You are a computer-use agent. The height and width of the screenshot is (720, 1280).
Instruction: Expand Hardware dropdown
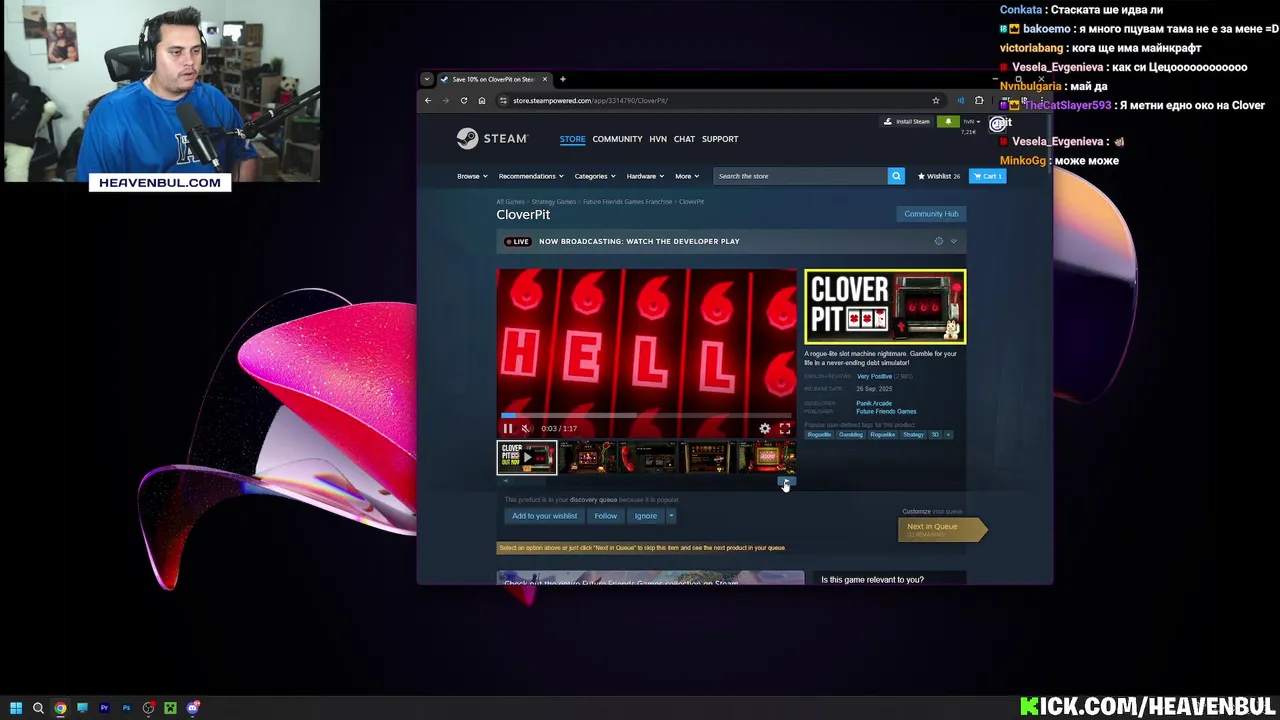tap(645, 176)
